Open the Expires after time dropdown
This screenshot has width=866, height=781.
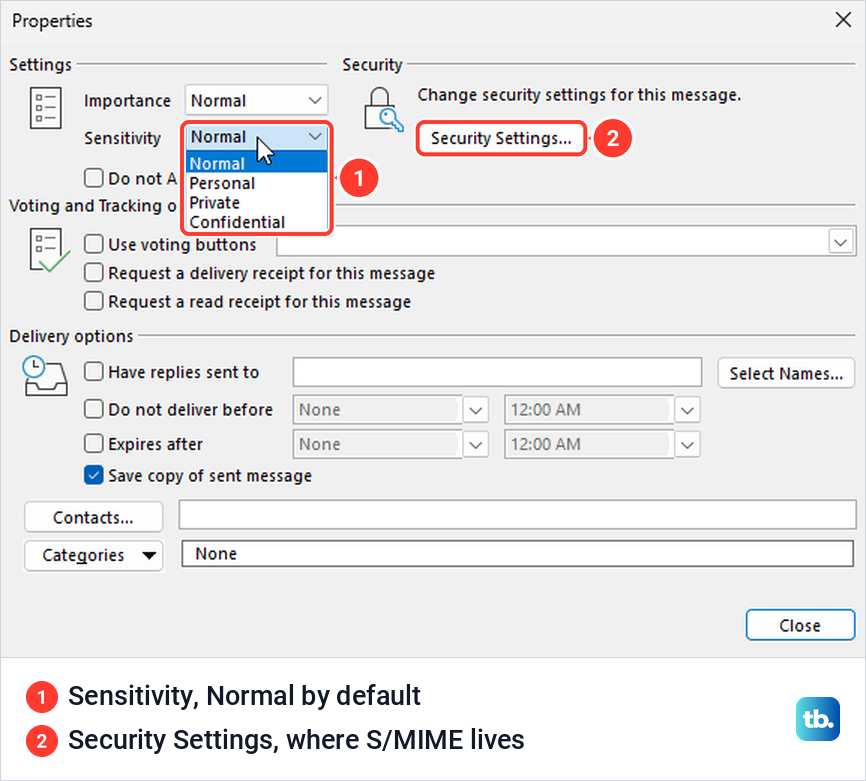(687, 445)
